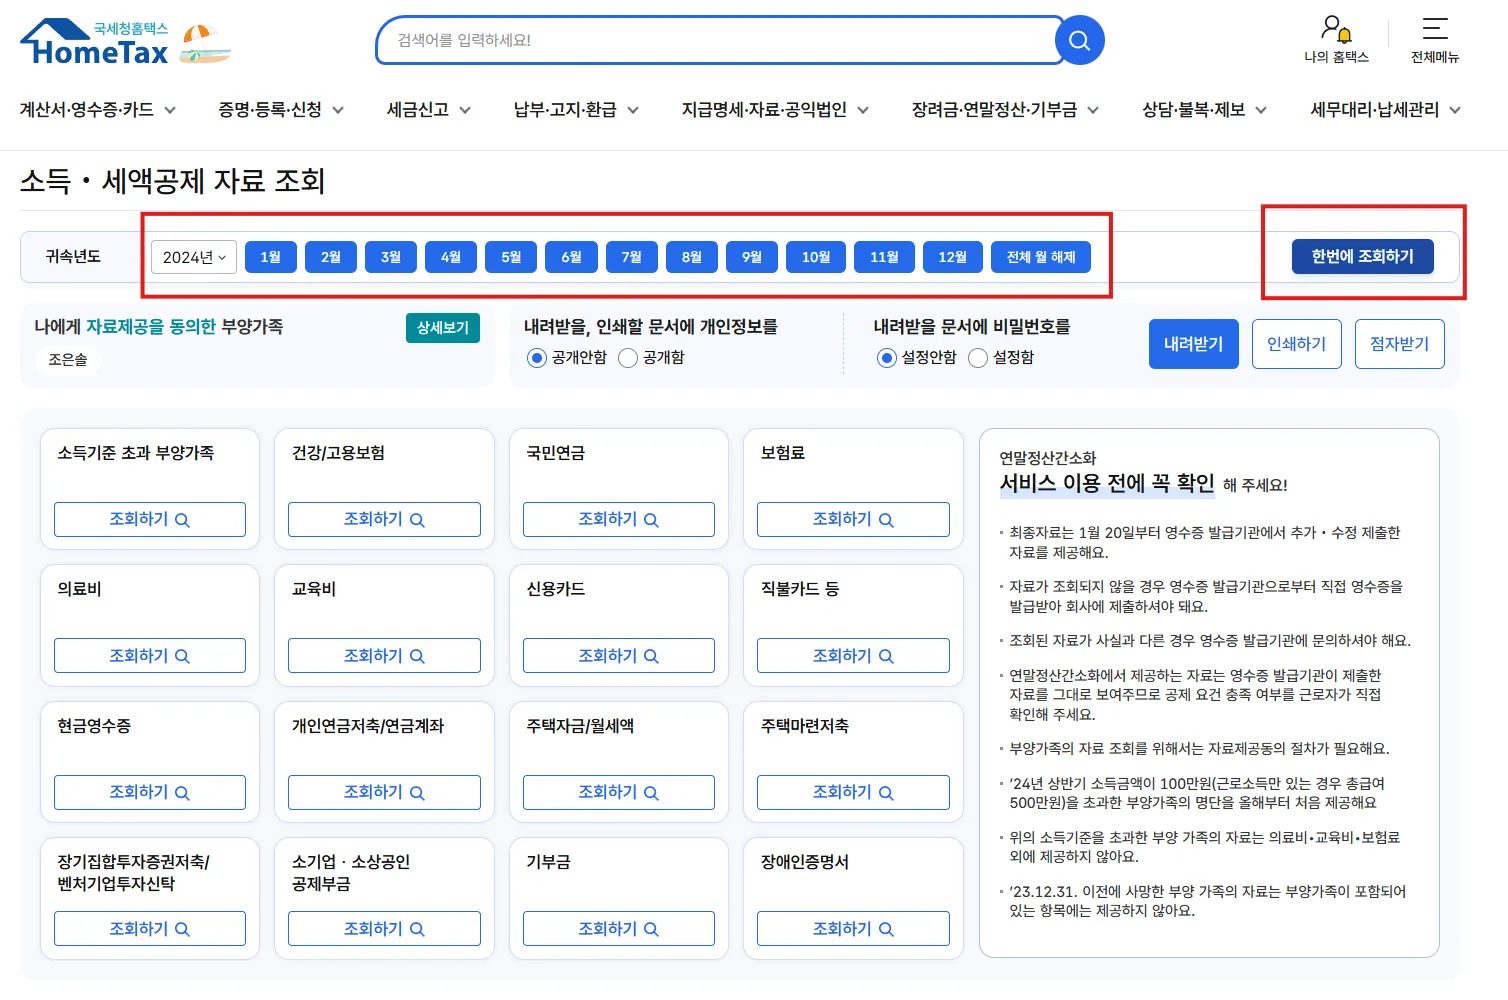Open the 전체메뉴 hamburger icon
The width and height of the screenshot is (1508, 1000).
[1435, 39]
